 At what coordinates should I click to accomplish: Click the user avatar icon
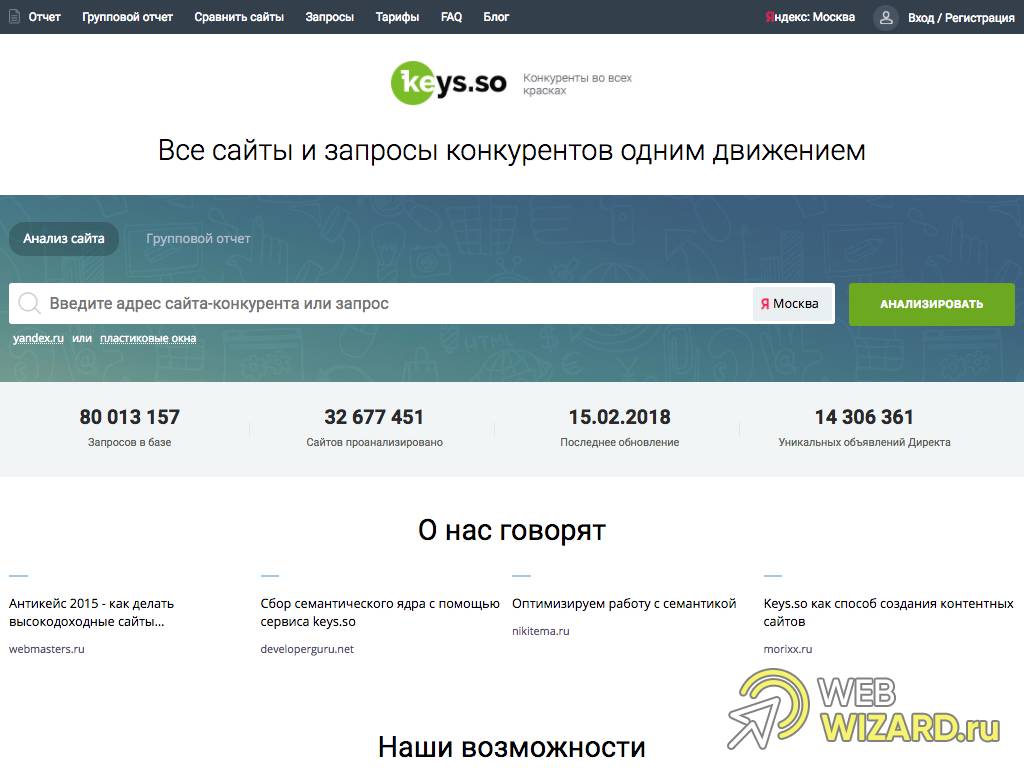click(886, 18)
